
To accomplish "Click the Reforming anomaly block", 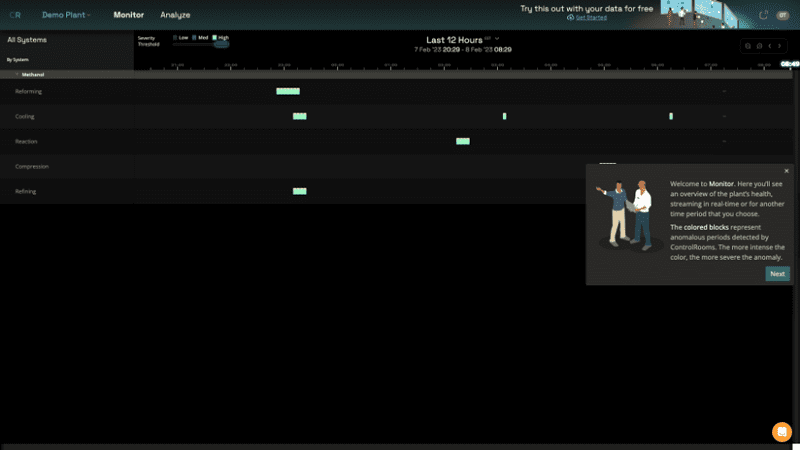I will (288, 91).
